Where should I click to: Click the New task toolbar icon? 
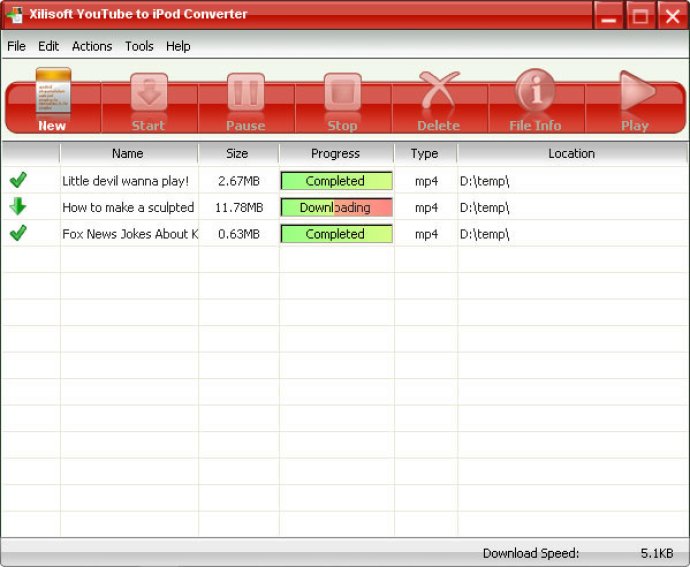point(53,99)
